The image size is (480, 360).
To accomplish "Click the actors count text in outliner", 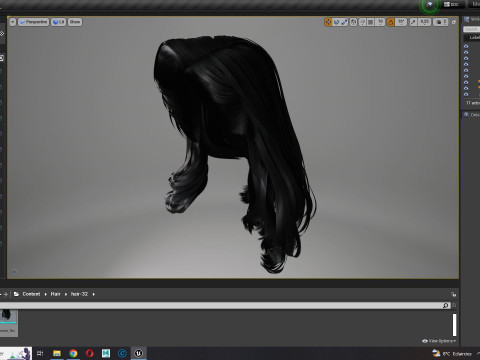I will click(473, 103).
